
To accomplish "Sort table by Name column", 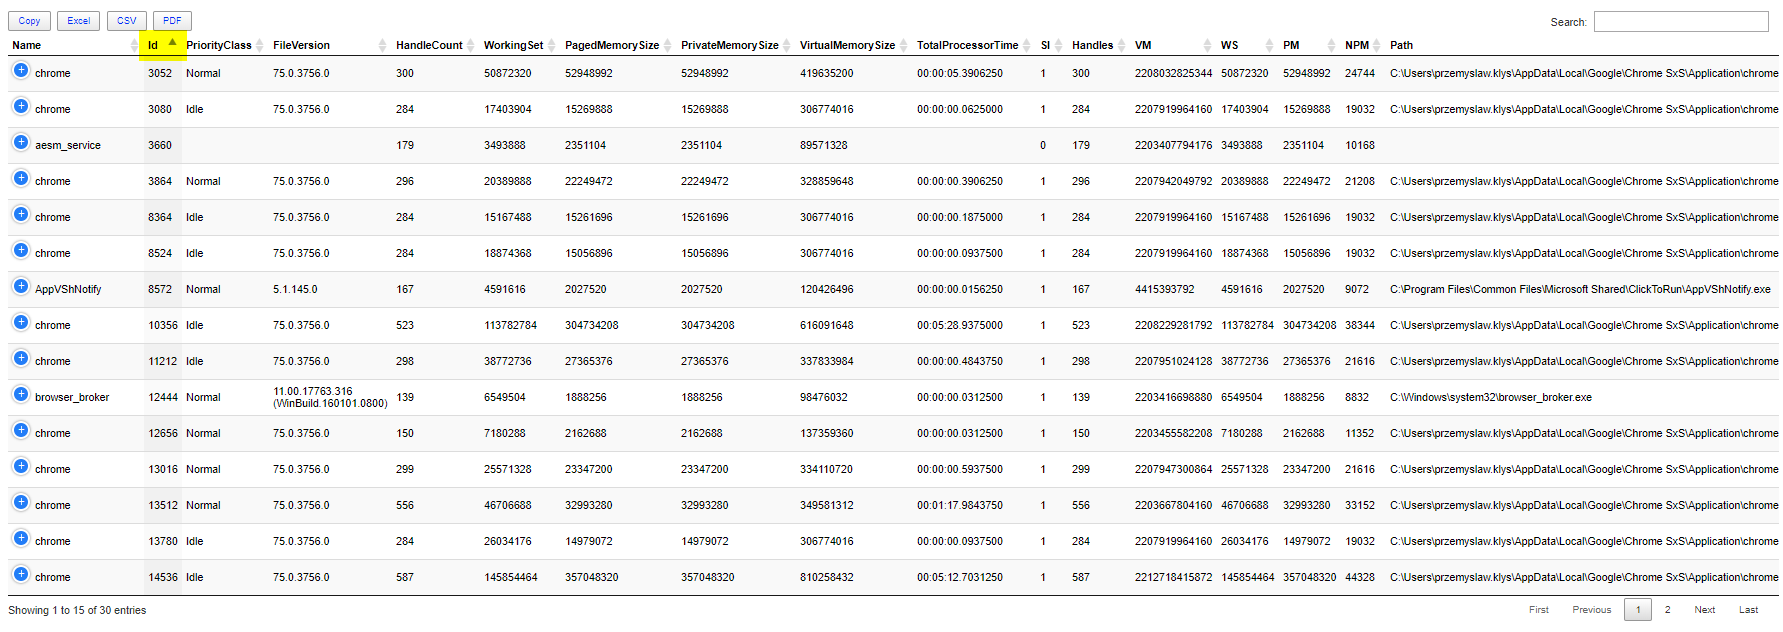I will click(x=27, y=45).
